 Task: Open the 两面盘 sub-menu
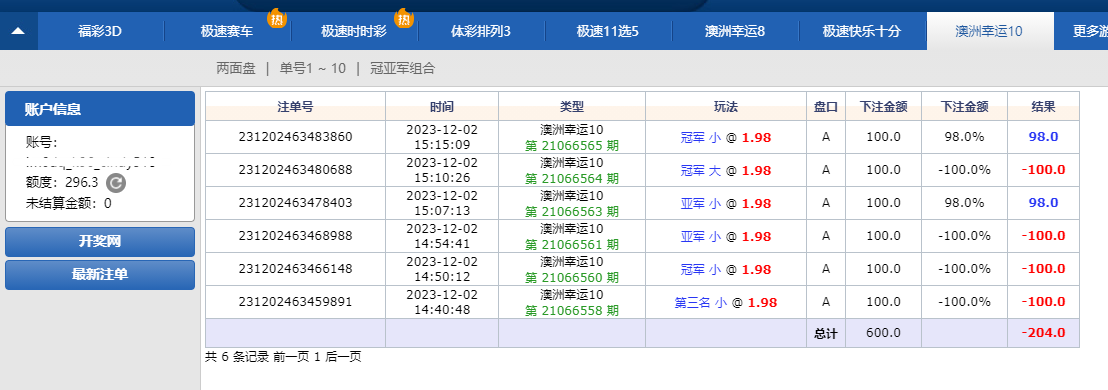pos(236,69)
